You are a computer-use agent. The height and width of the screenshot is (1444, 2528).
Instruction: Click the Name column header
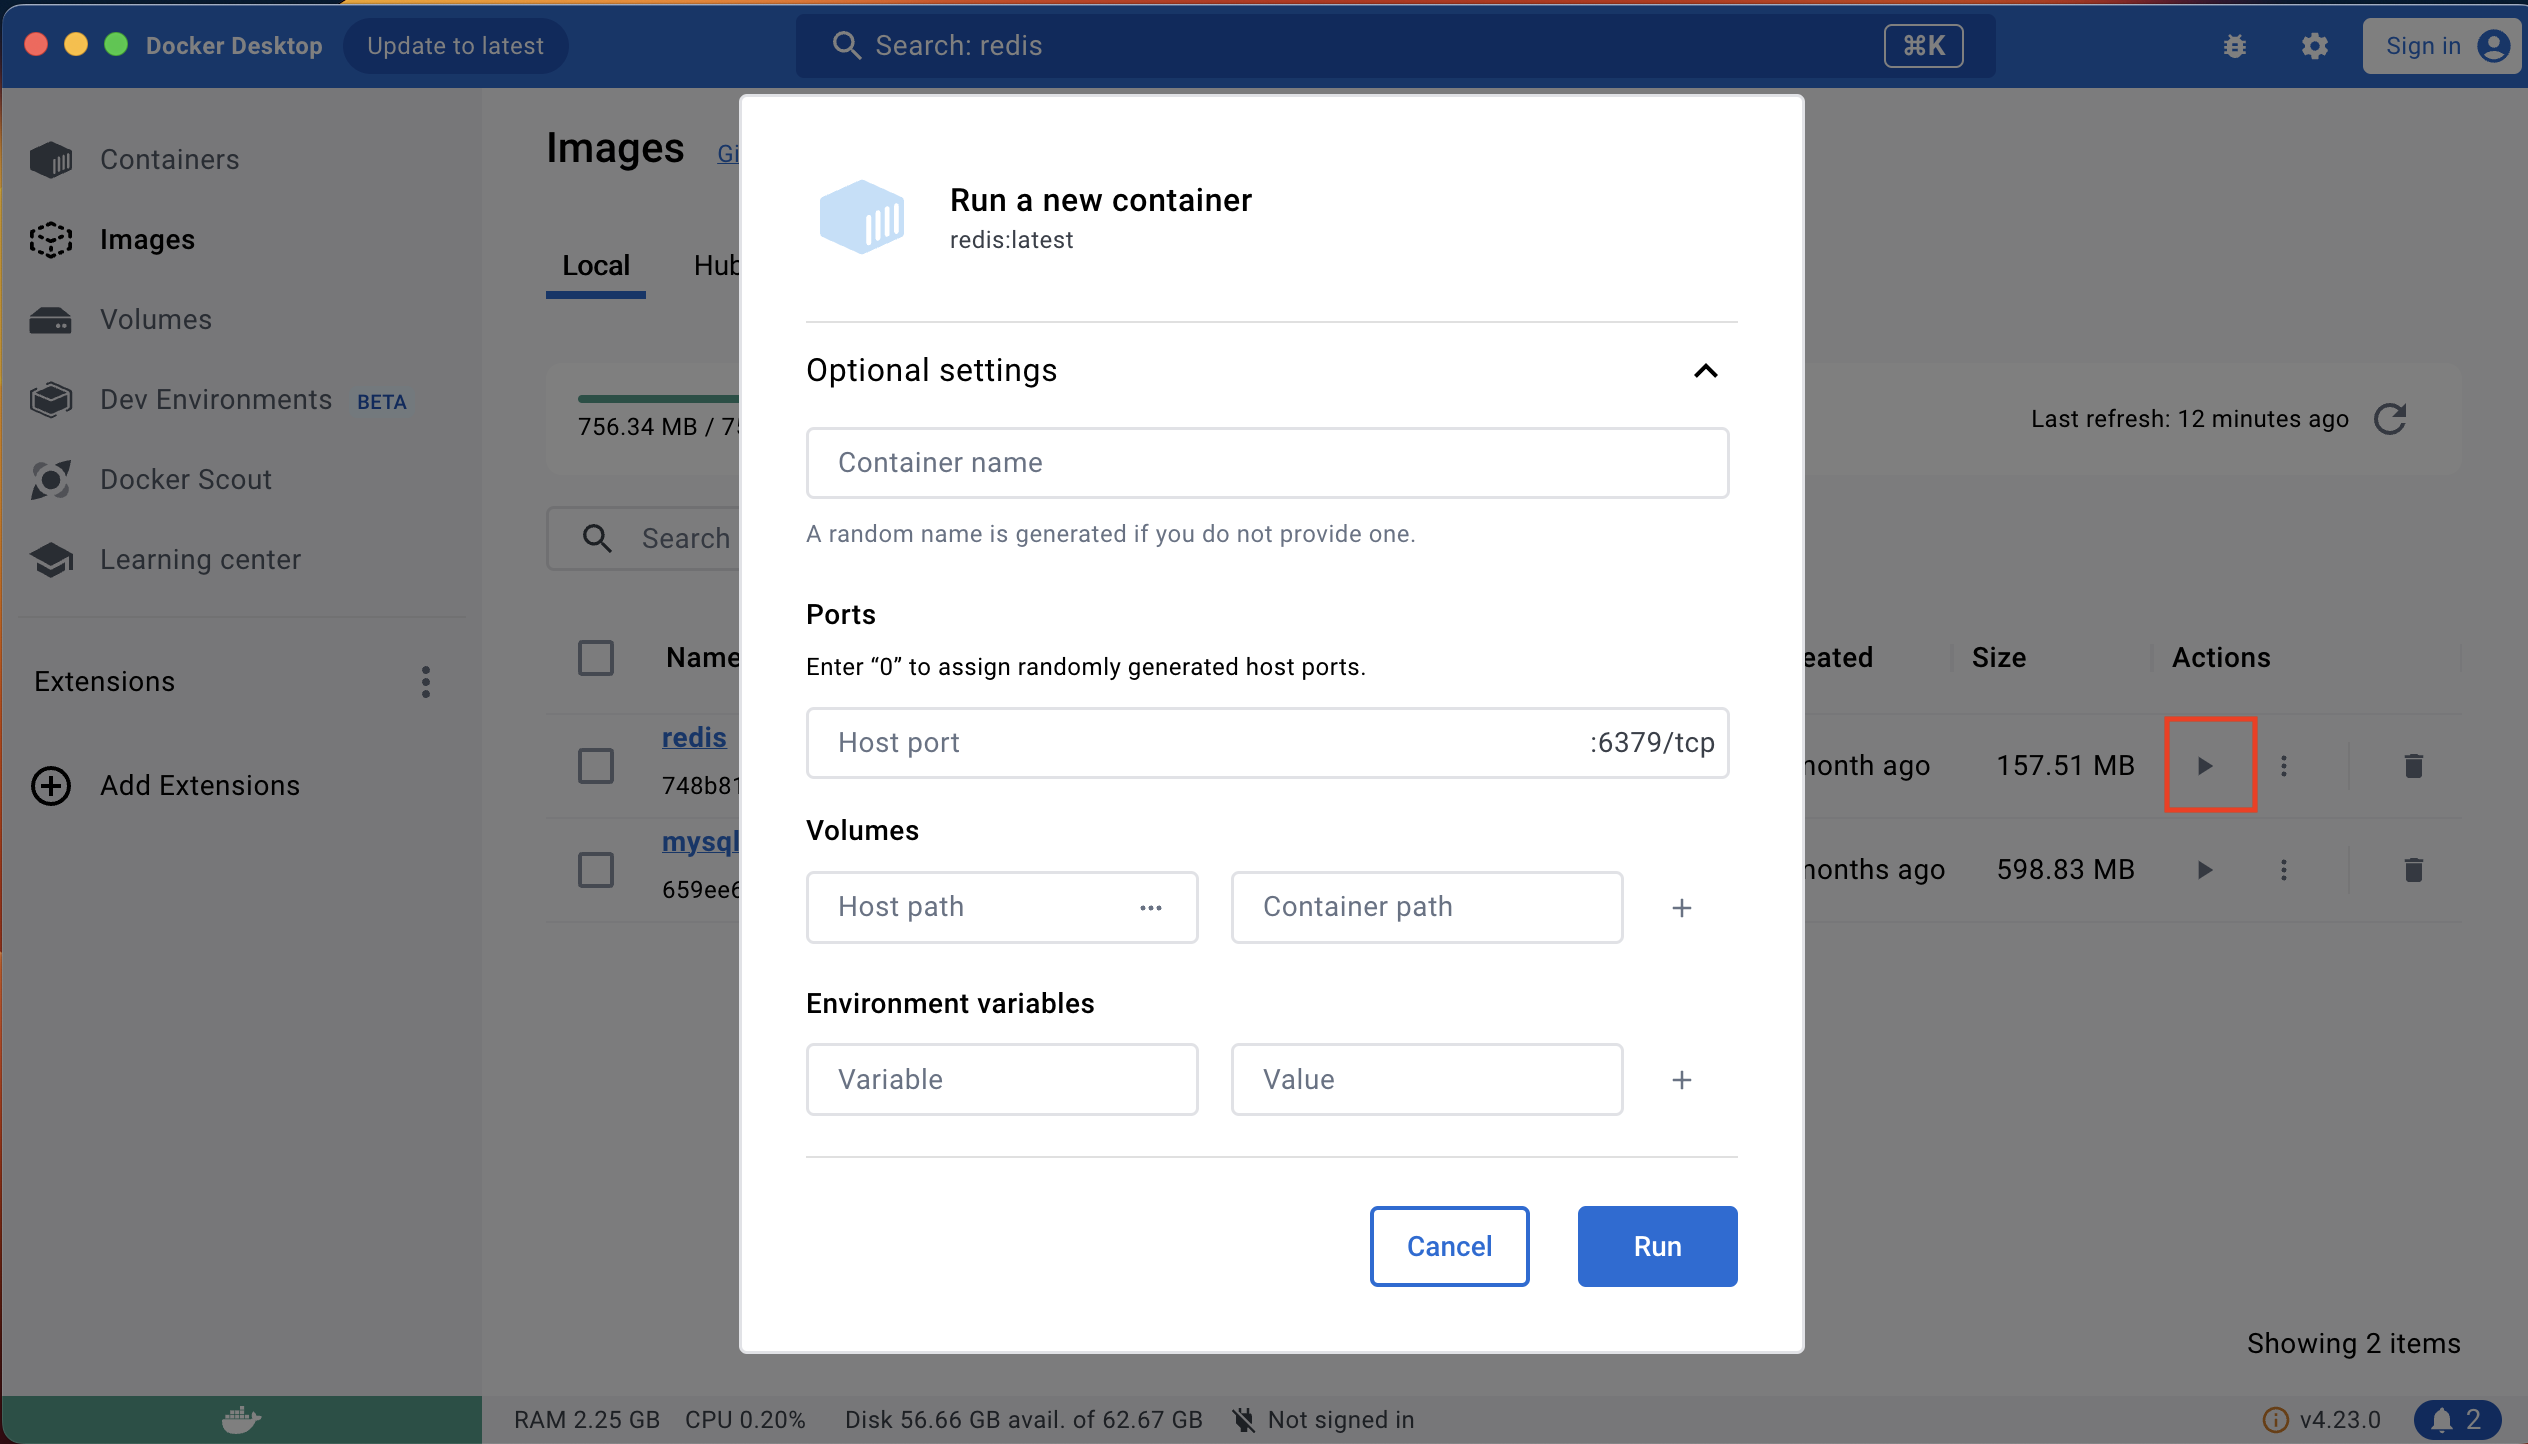coord(703,658)
